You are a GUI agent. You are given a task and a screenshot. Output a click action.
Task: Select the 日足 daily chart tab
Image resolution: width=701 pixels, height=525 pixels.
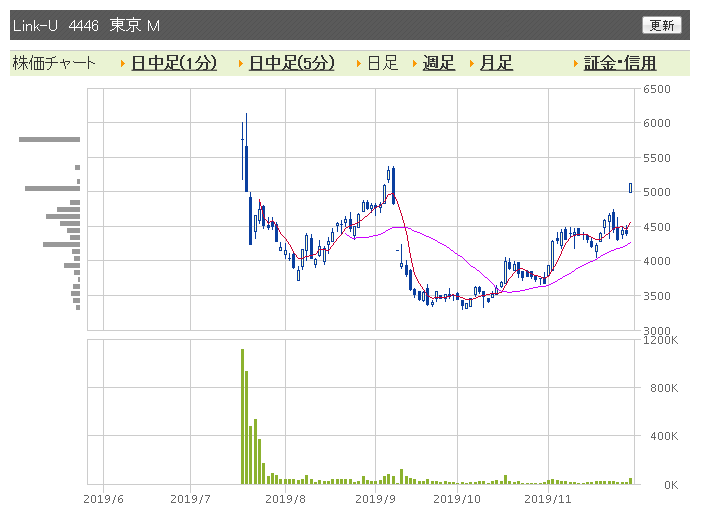(383, 63)
